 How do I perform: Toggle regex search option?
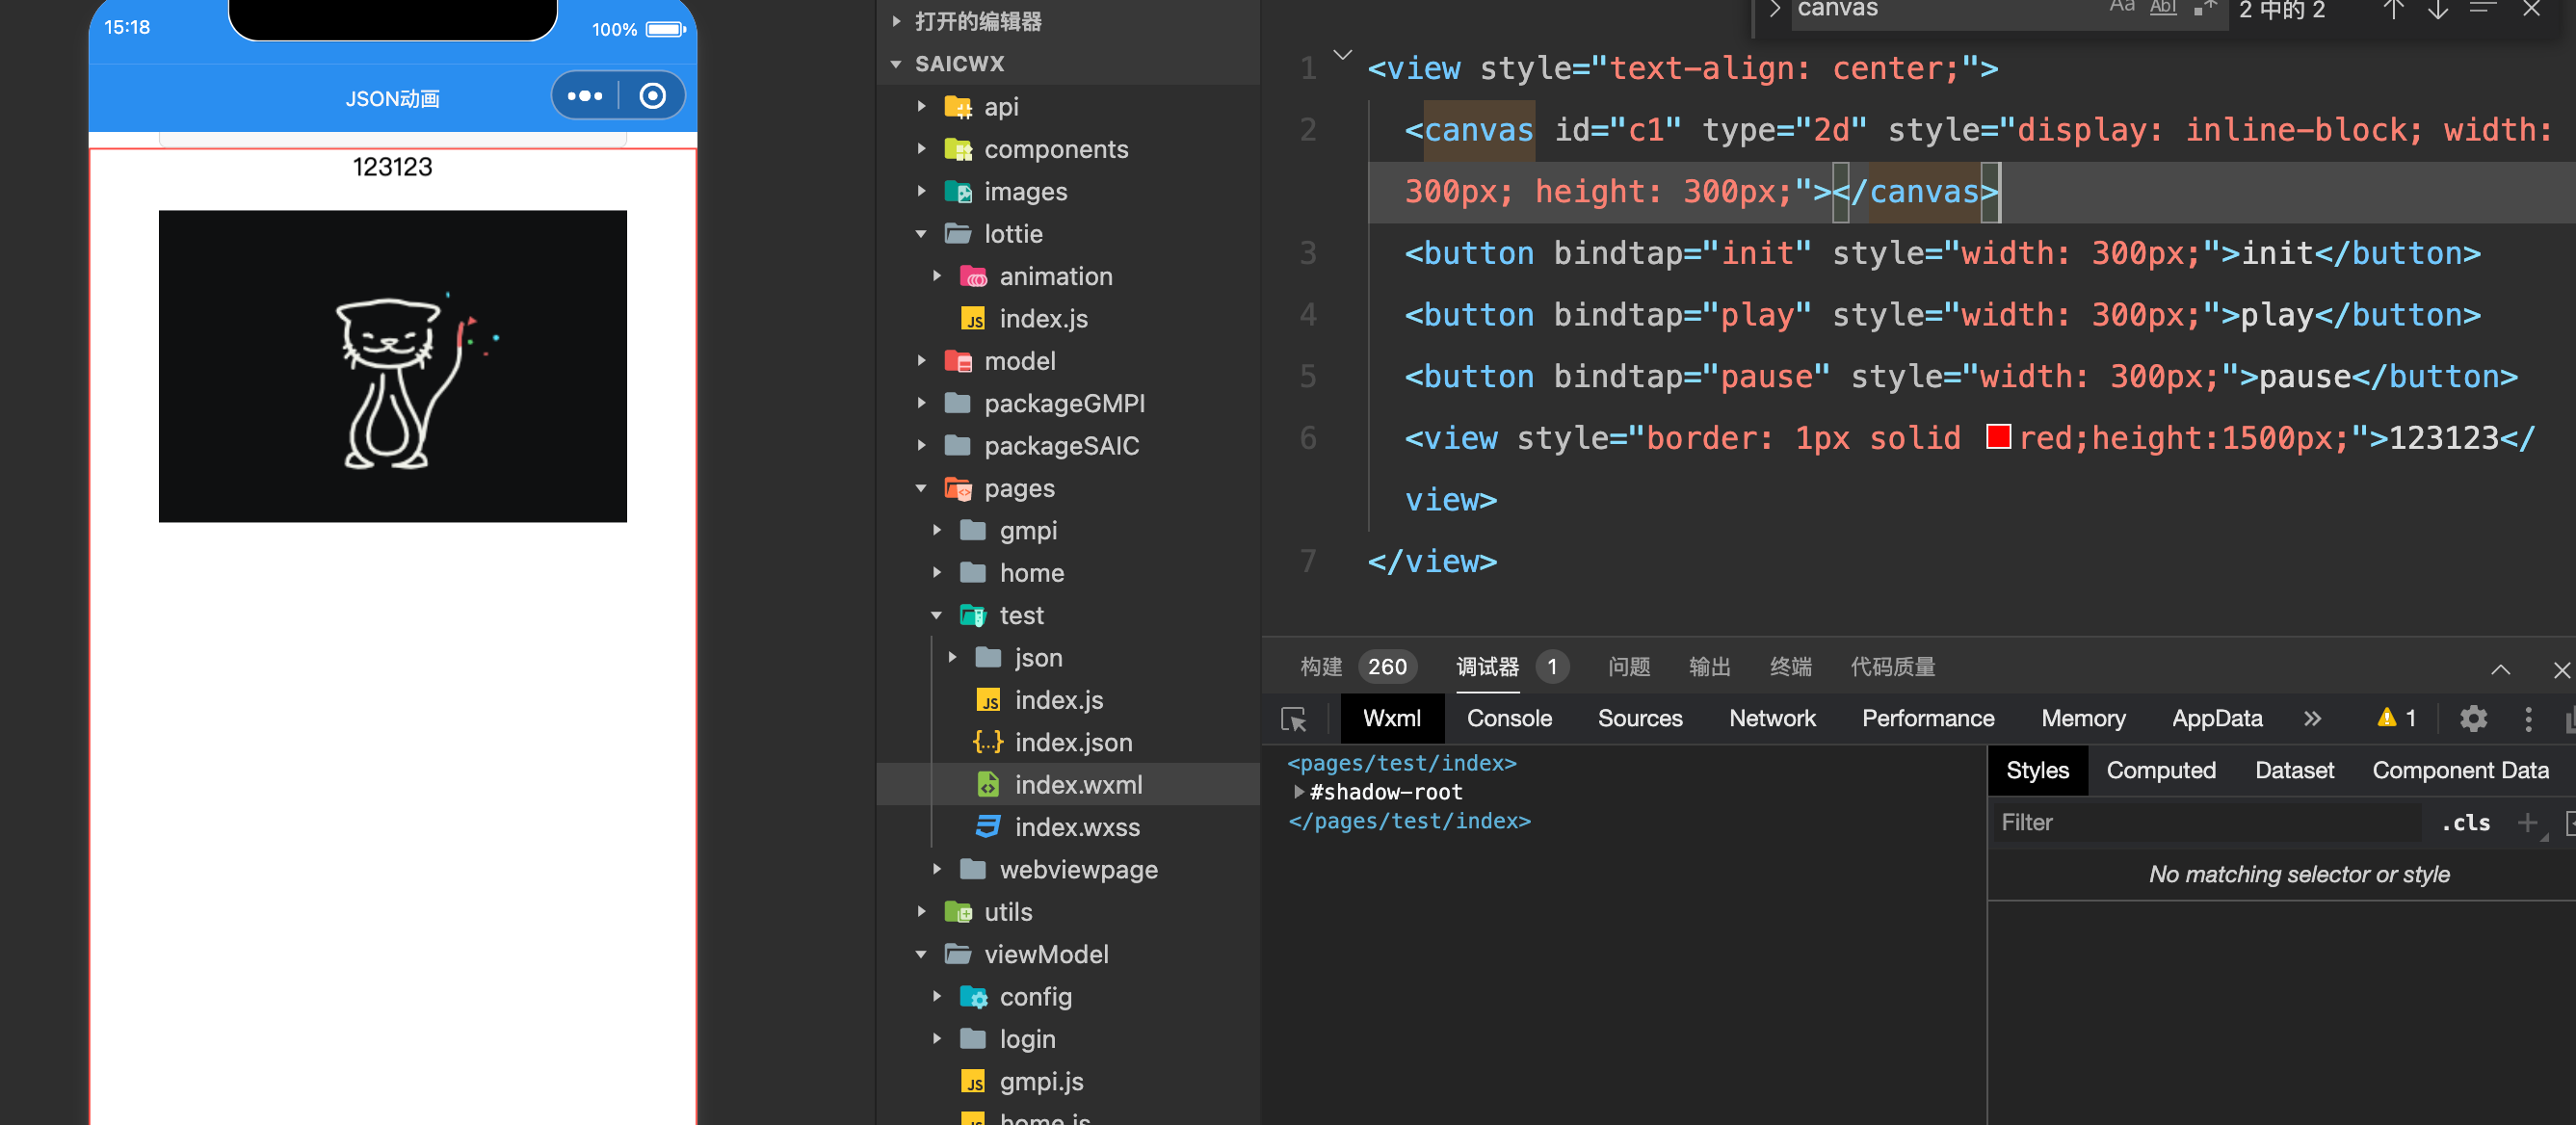[x=2204, y=8]
